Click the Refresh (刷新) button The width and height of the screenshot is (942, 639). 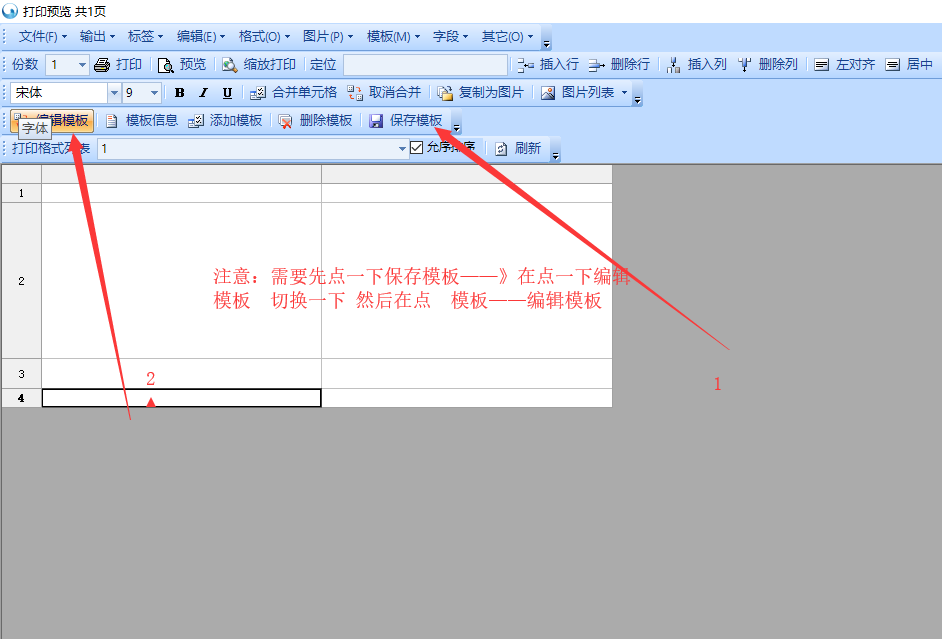(x=518, y=148)
